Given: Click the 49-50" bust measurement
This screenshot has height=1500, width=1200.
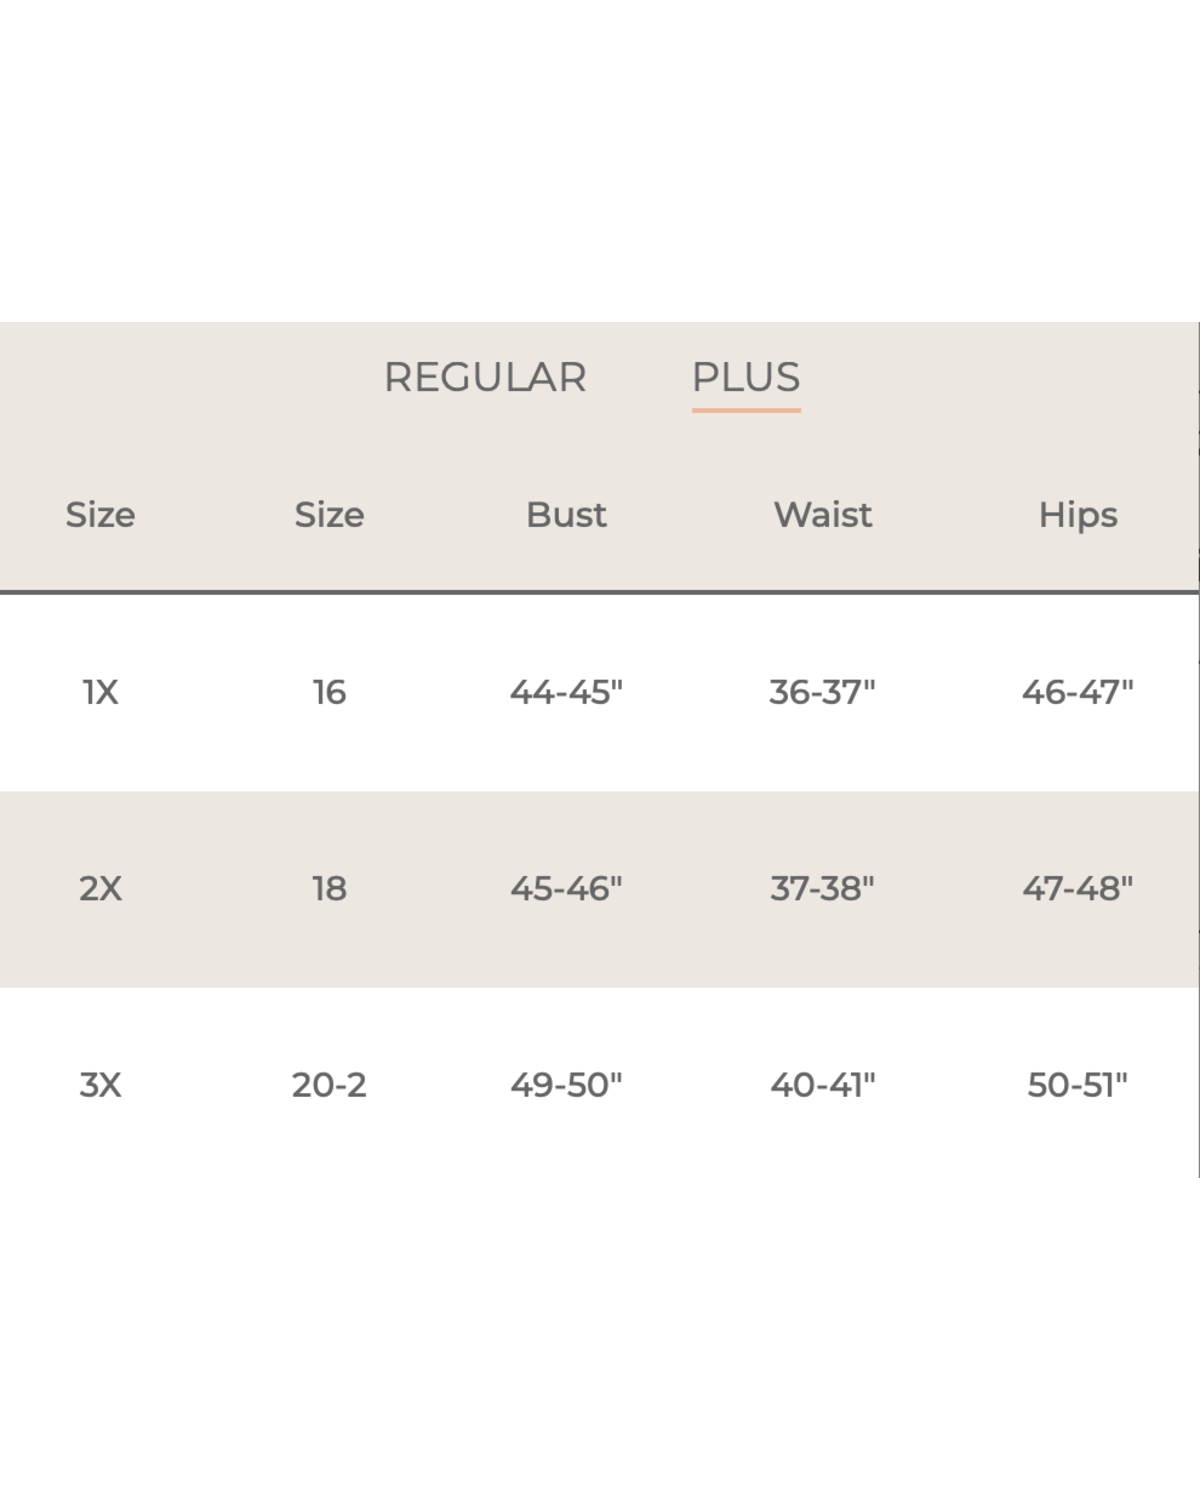Looking at the screenshot, I should click(x=566, y=1085).
